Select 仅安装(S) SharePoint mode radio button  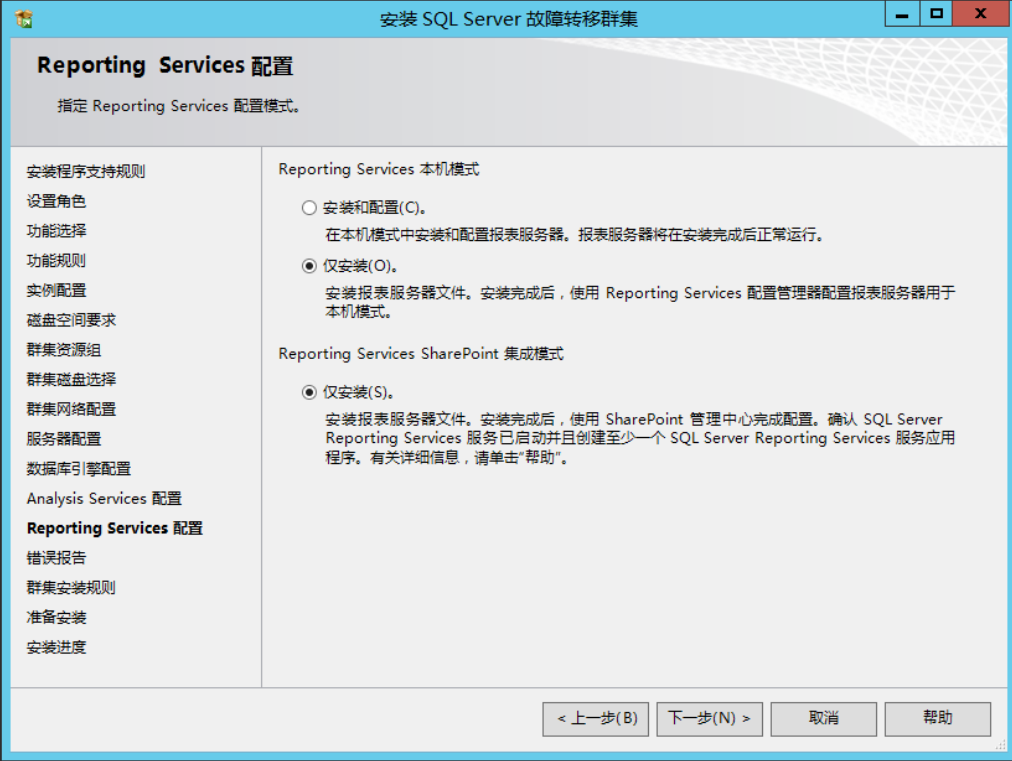click(x=309, y=392)
